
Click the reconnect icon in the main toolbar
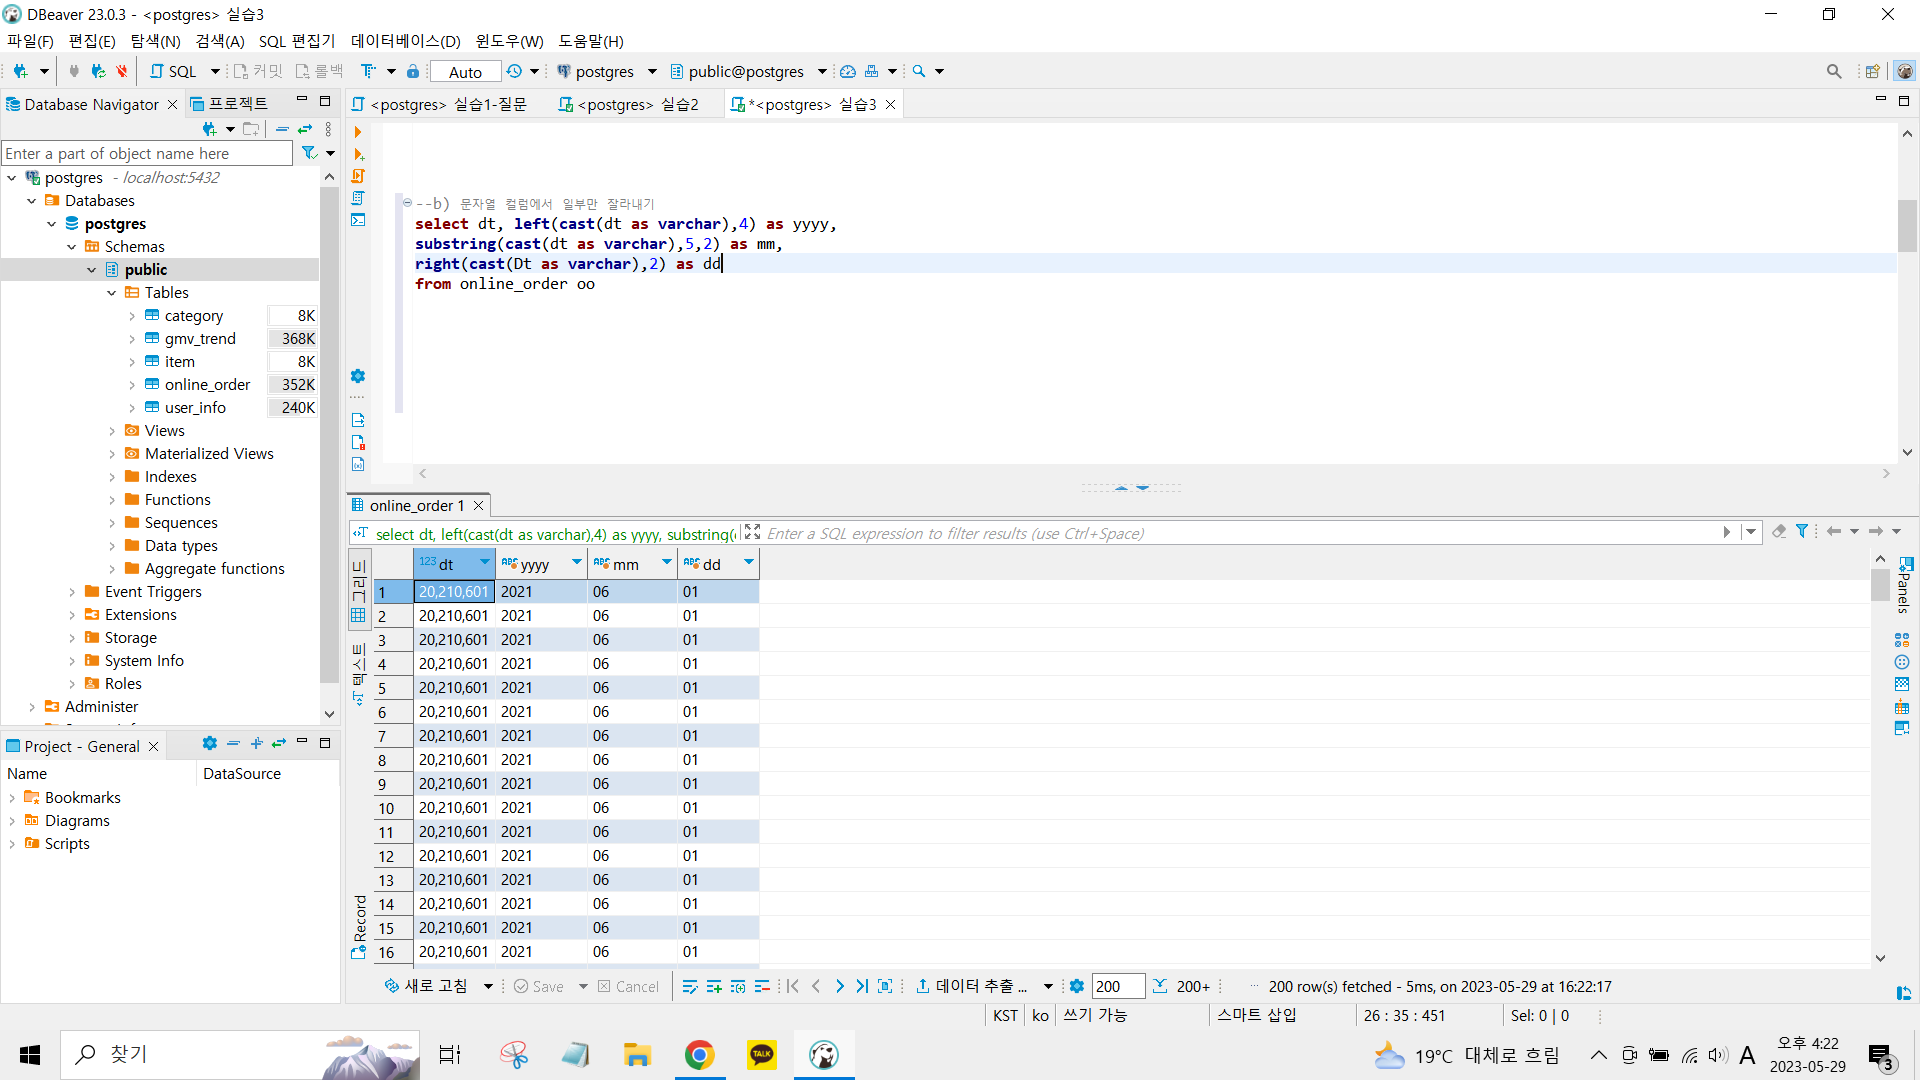[x=97, y=71]
